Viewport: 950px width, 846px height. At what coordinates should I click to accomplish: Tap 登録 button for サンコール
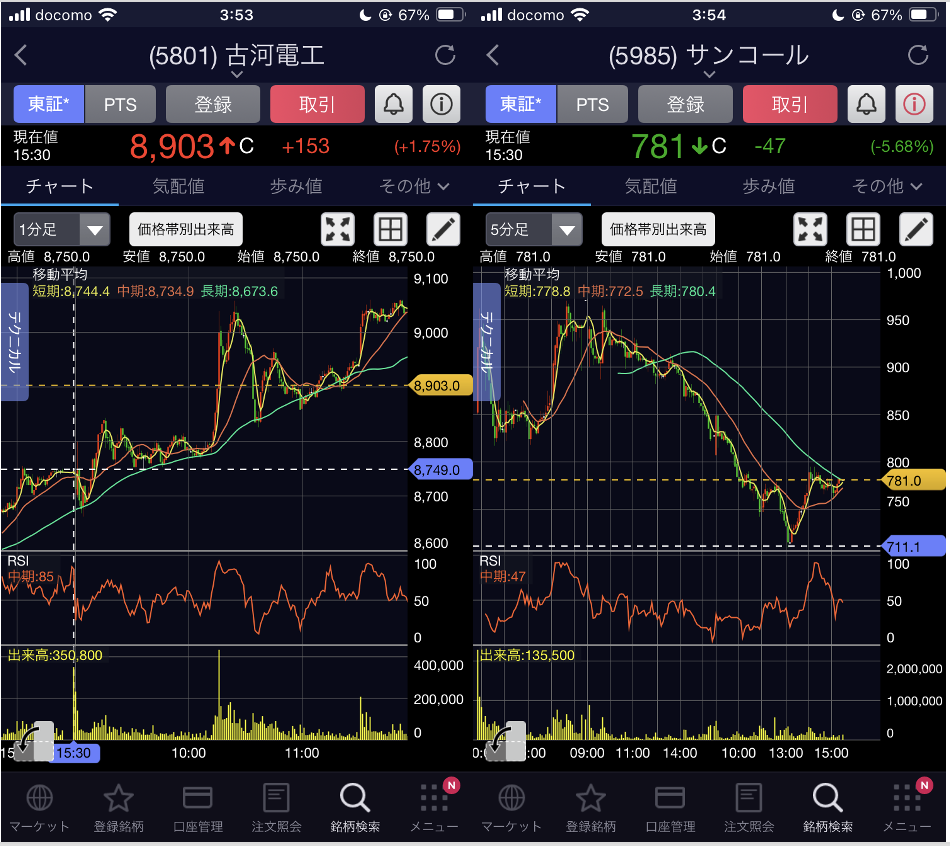tap(685, 104)
